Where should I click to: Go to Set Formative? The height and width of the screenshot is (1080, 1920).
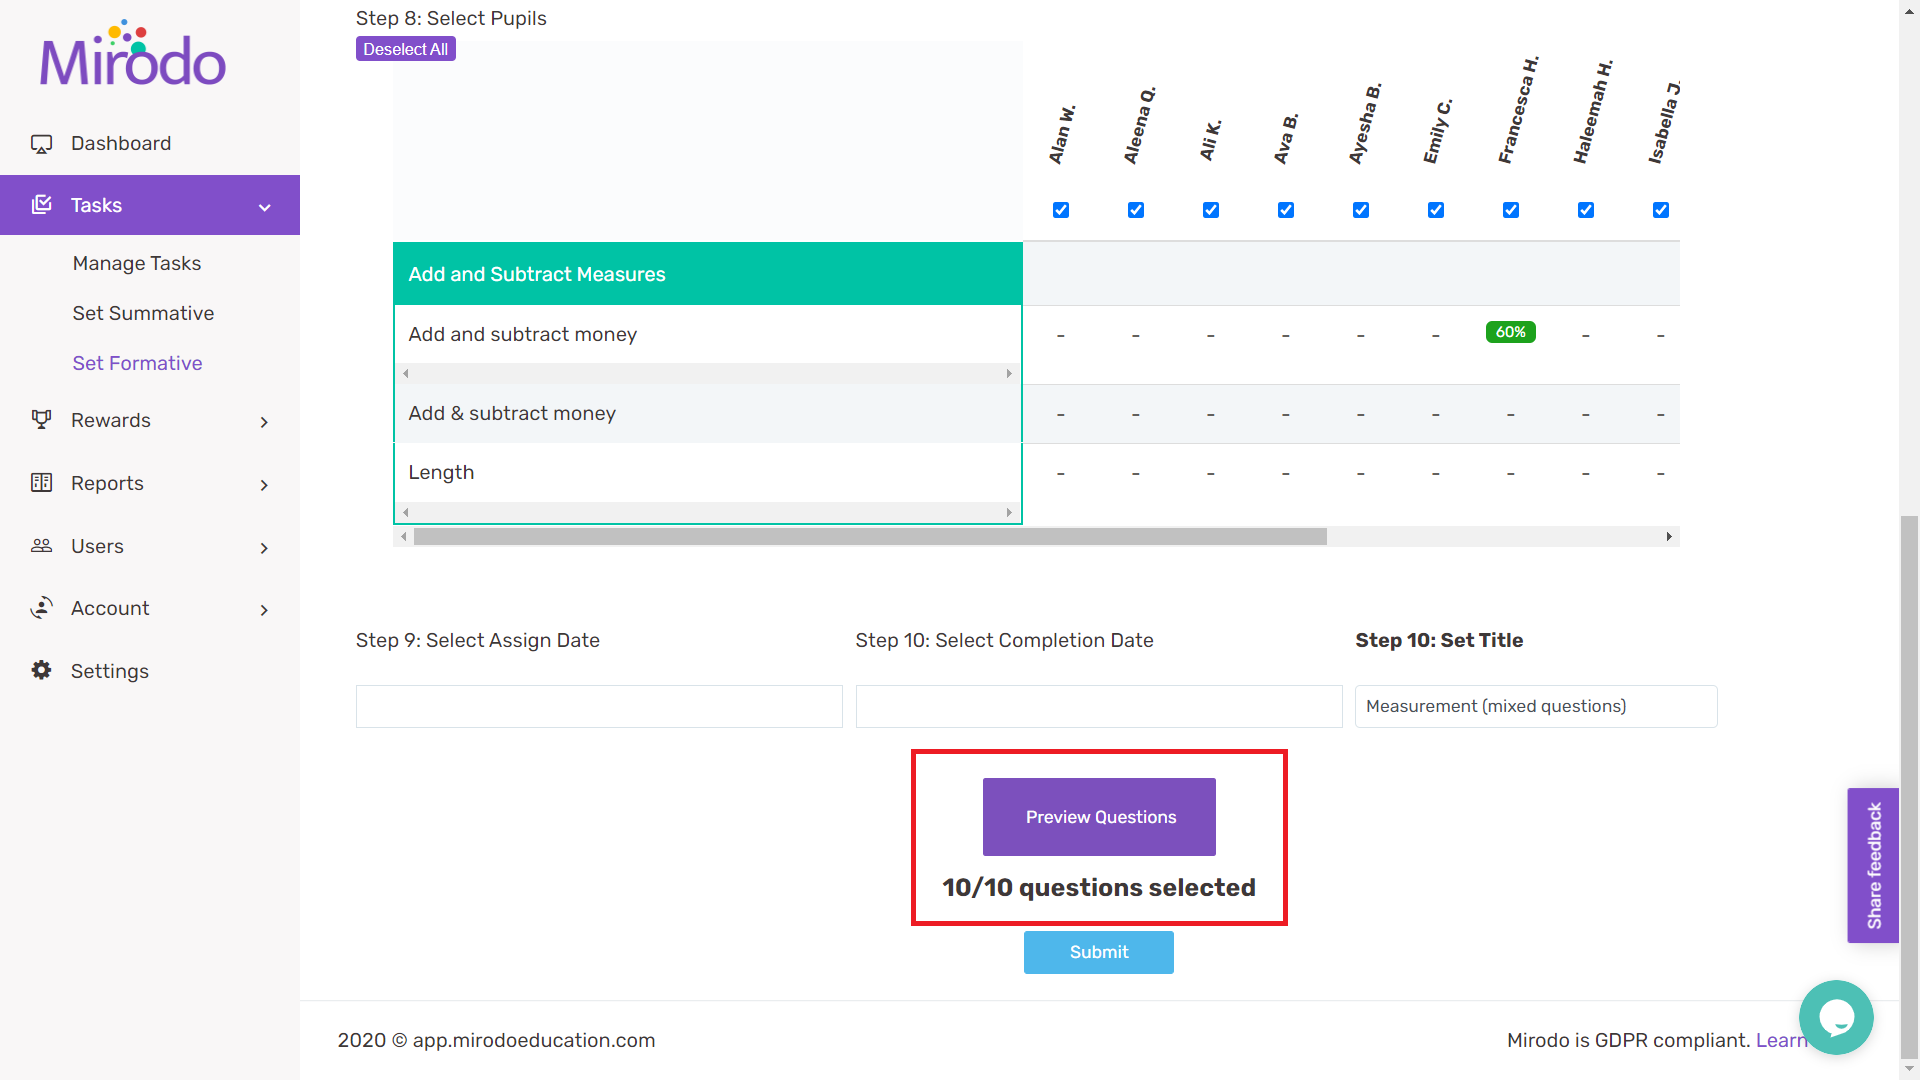pyautogui.click(x=137, y=363)
